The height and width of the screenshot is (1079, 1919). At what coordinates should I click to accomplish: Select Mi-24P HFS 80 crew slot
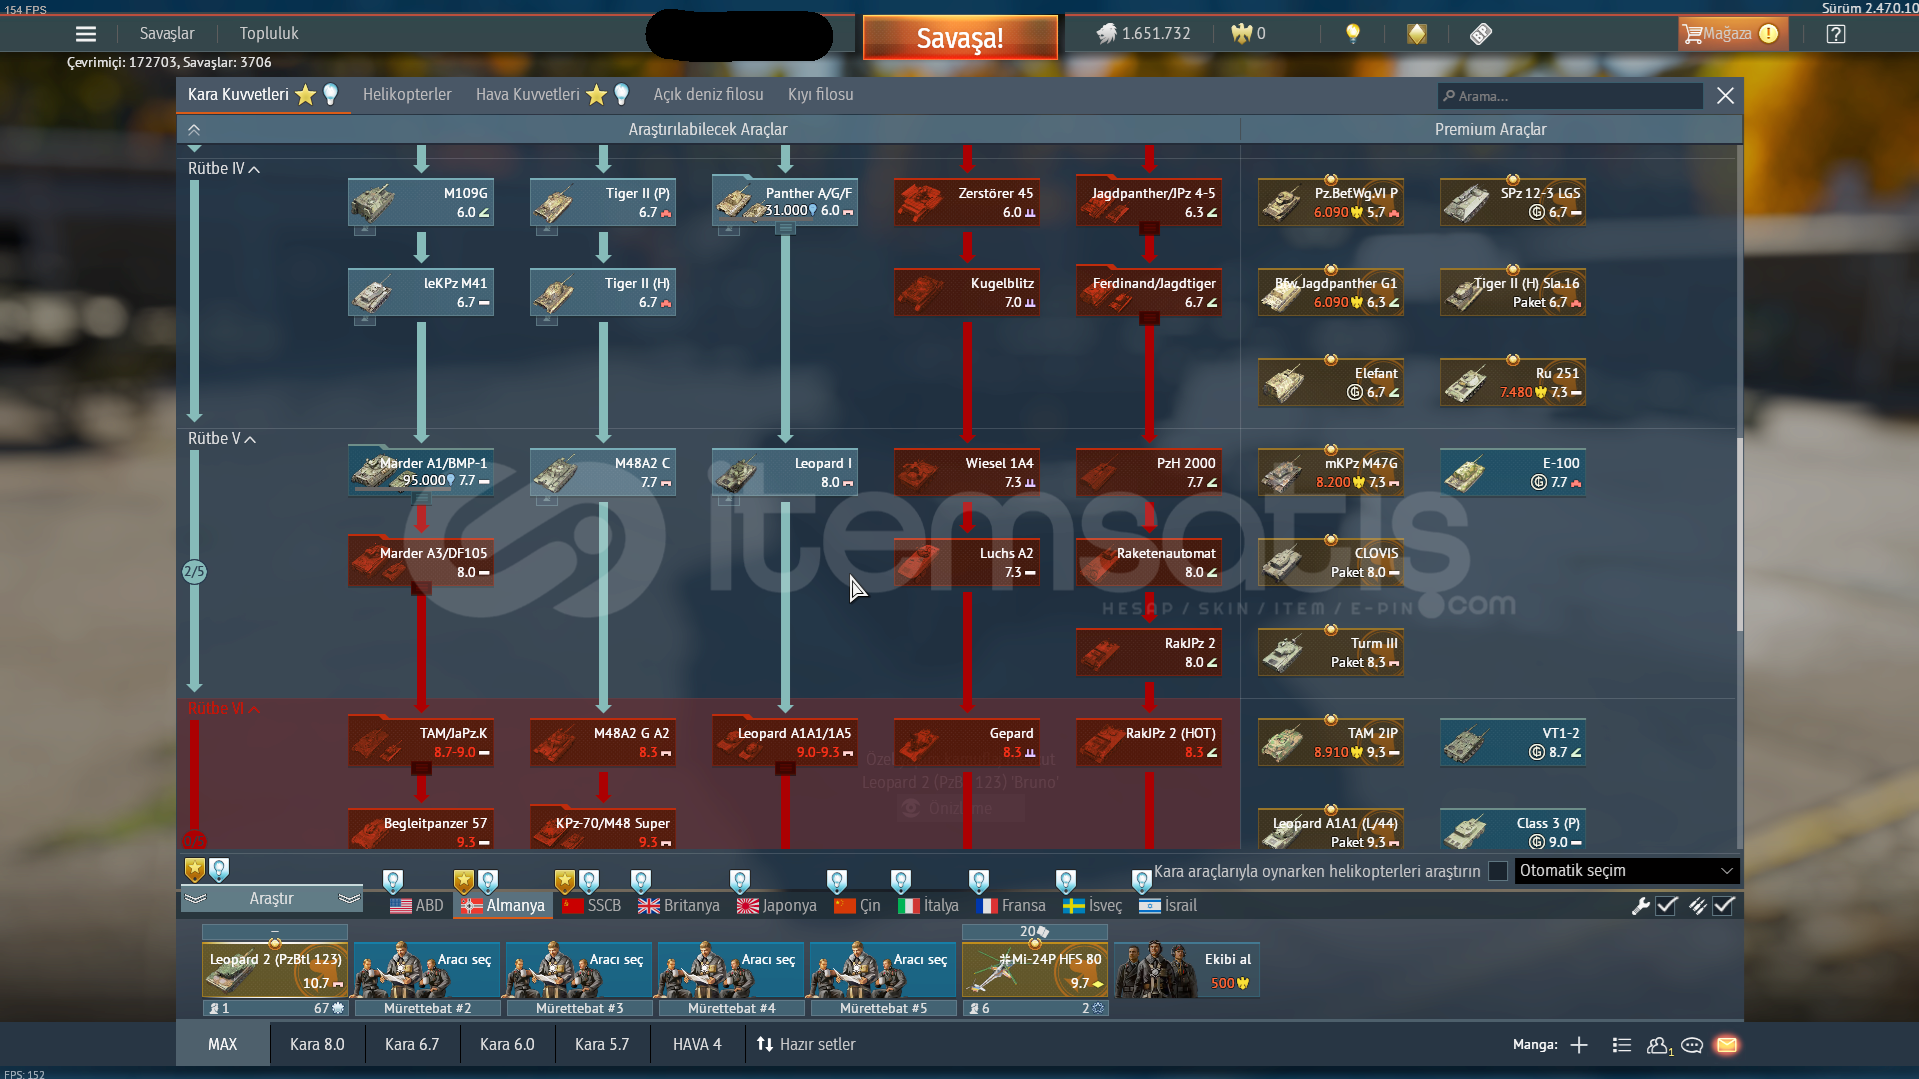[x=1035, y=970]
